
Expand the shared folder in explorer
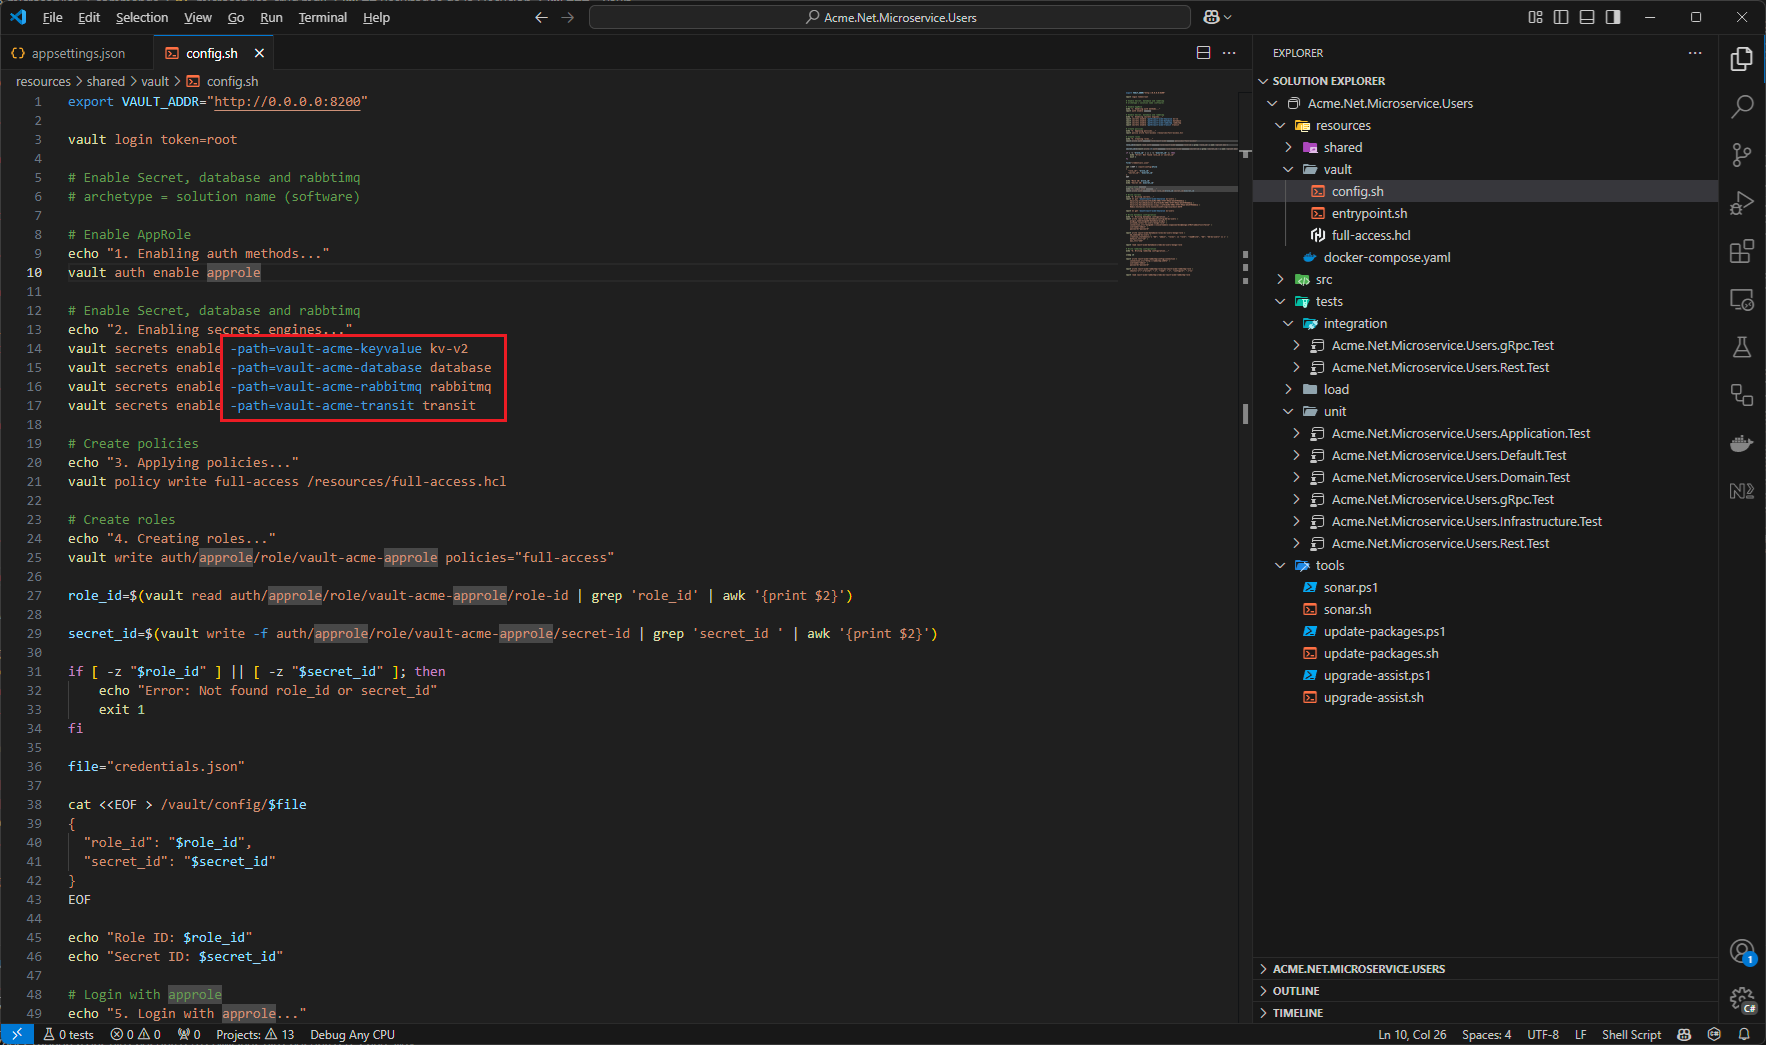point(1288,147)
